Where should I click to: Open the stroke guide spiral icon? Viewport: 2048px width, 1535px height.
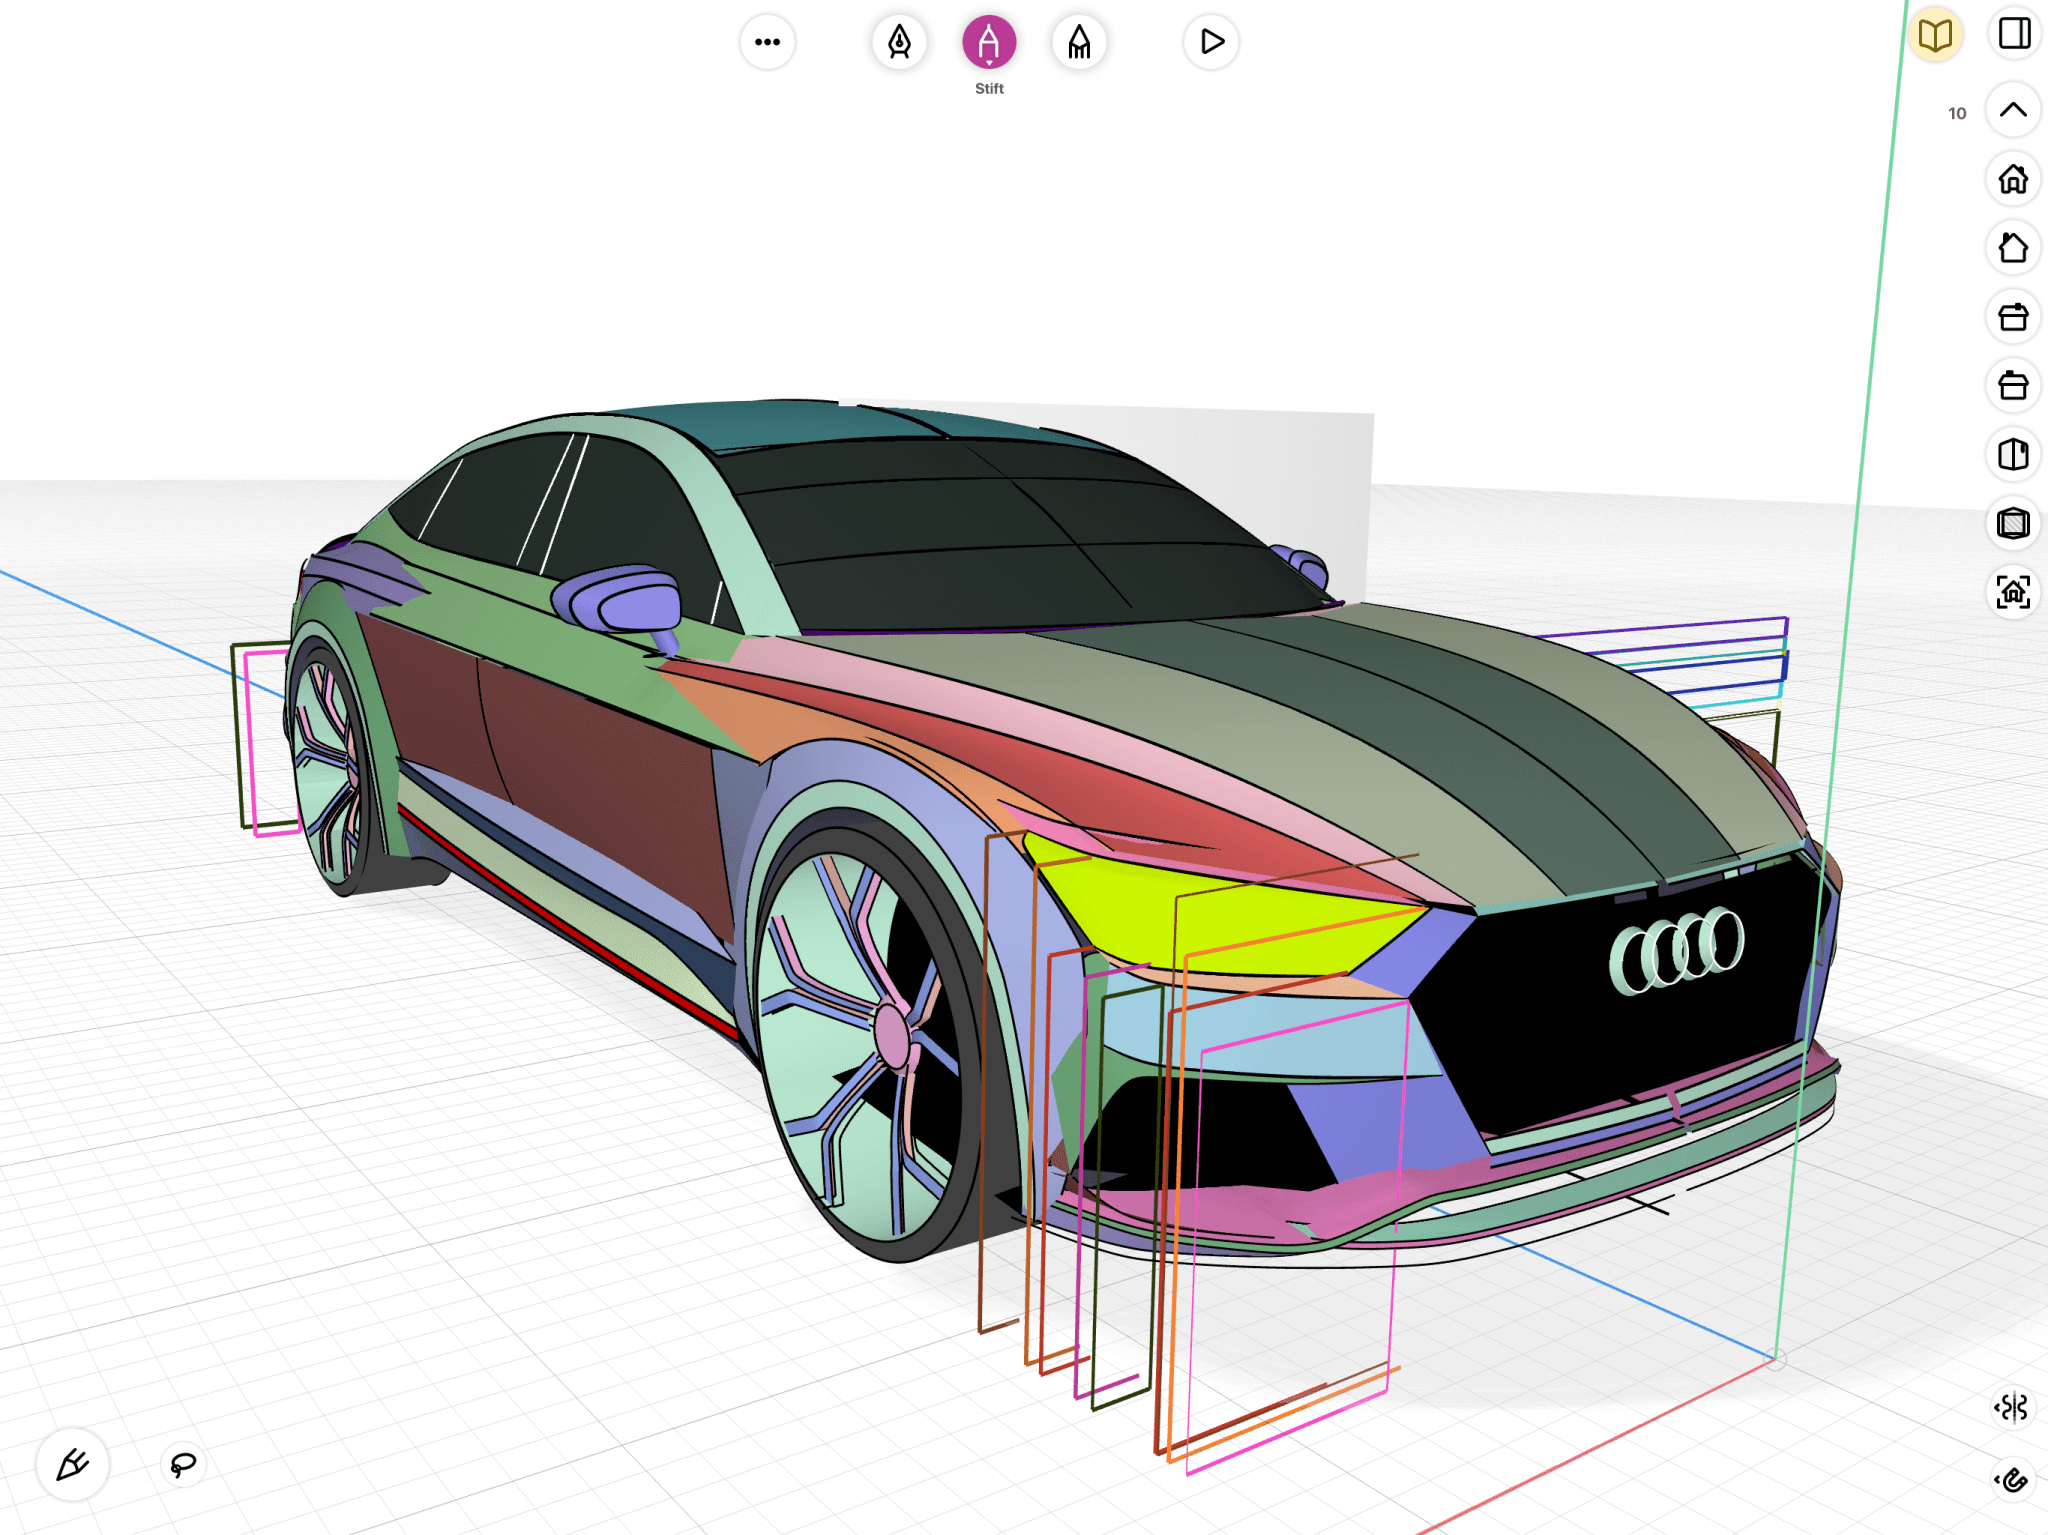pyautogui.click(x=2012, y=1479)
